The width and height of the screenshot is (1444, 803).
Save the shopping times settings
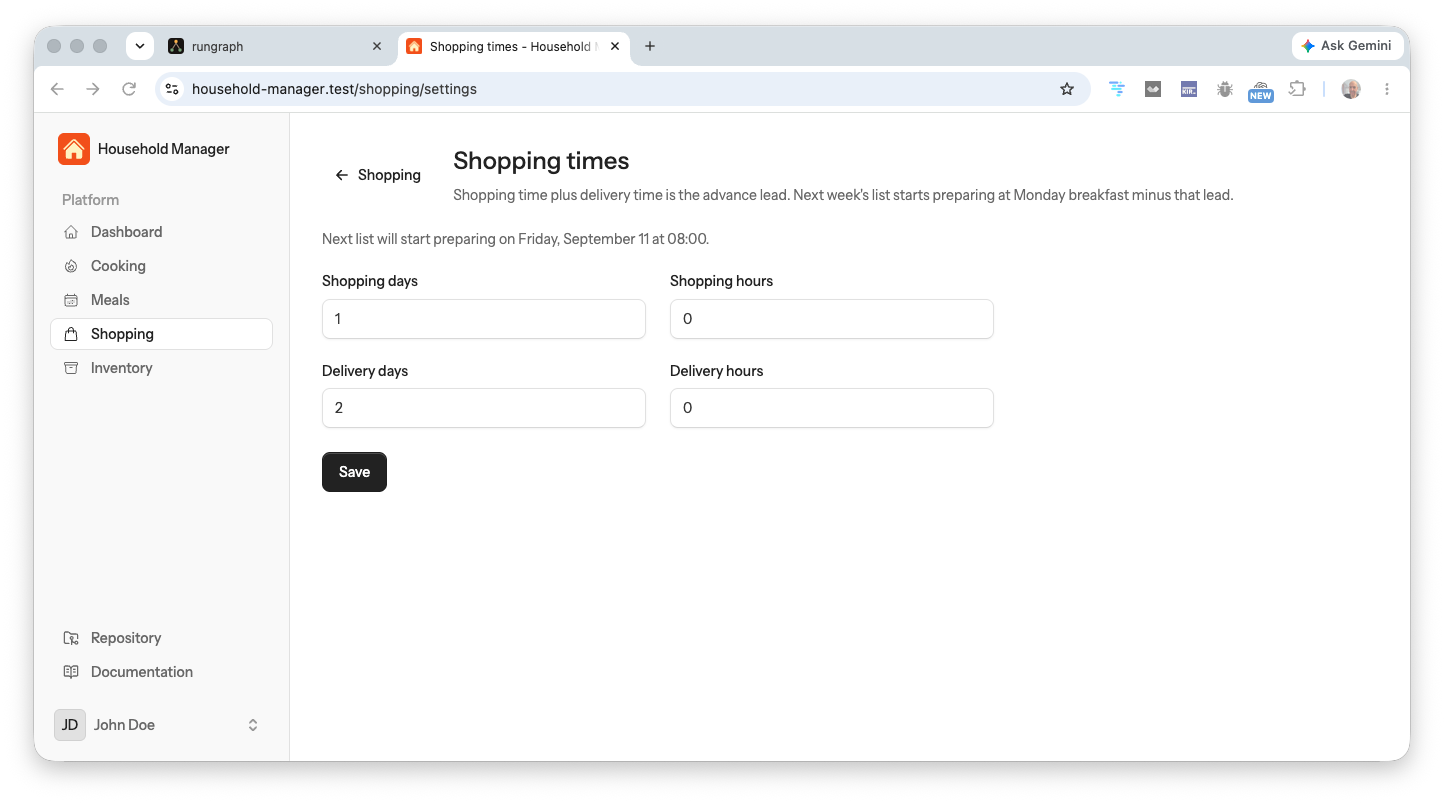pos(354,472)
